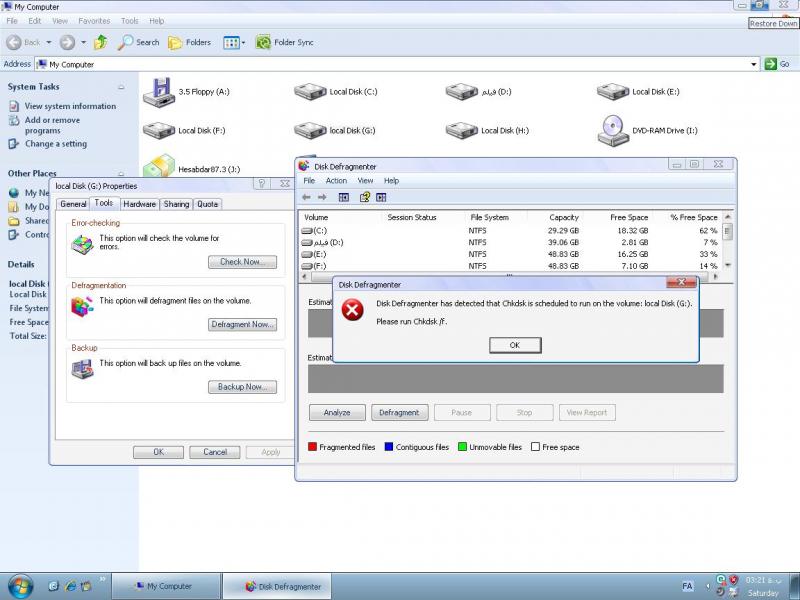Click OK in the Chkdsk error dialog
The width and height of the screenshot is (800, 600).
click(x=515, y=345)
